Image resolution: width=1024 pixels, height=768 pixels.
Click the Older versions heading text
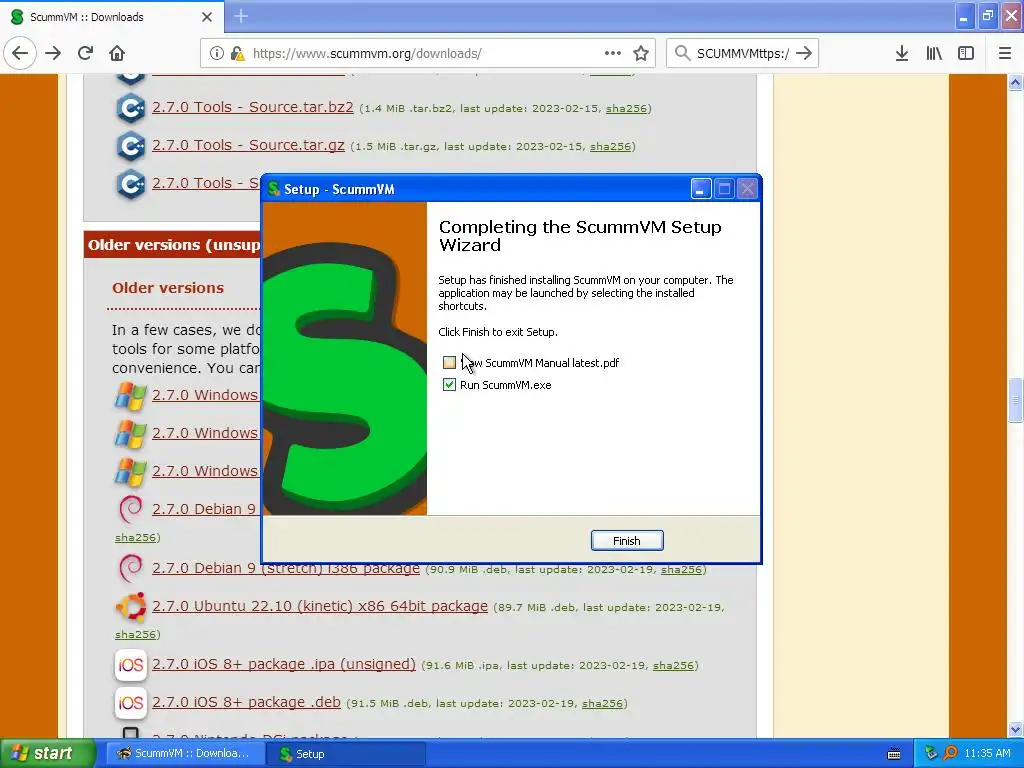click(x=168, y=287)
